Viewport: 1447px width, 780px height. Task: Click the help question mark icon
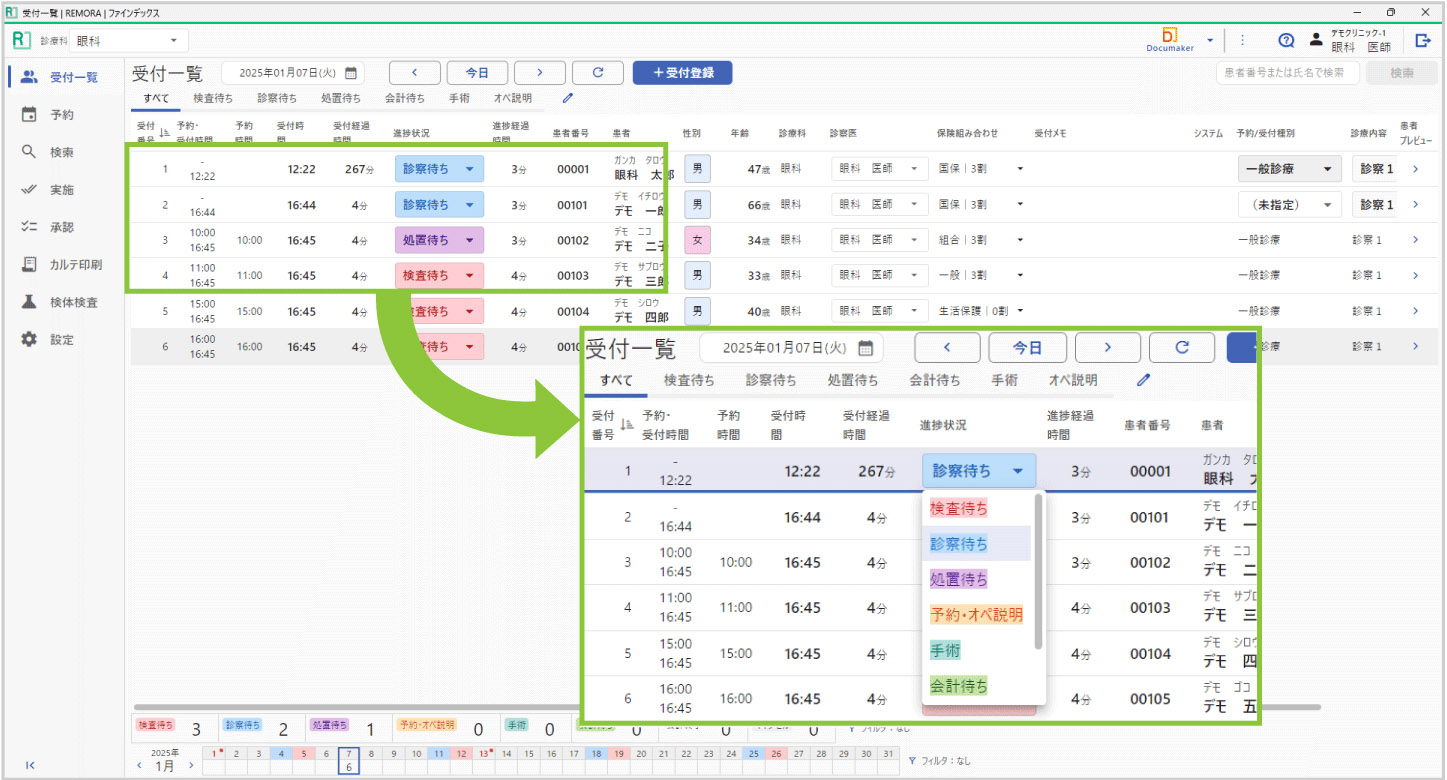point(1286,41)
